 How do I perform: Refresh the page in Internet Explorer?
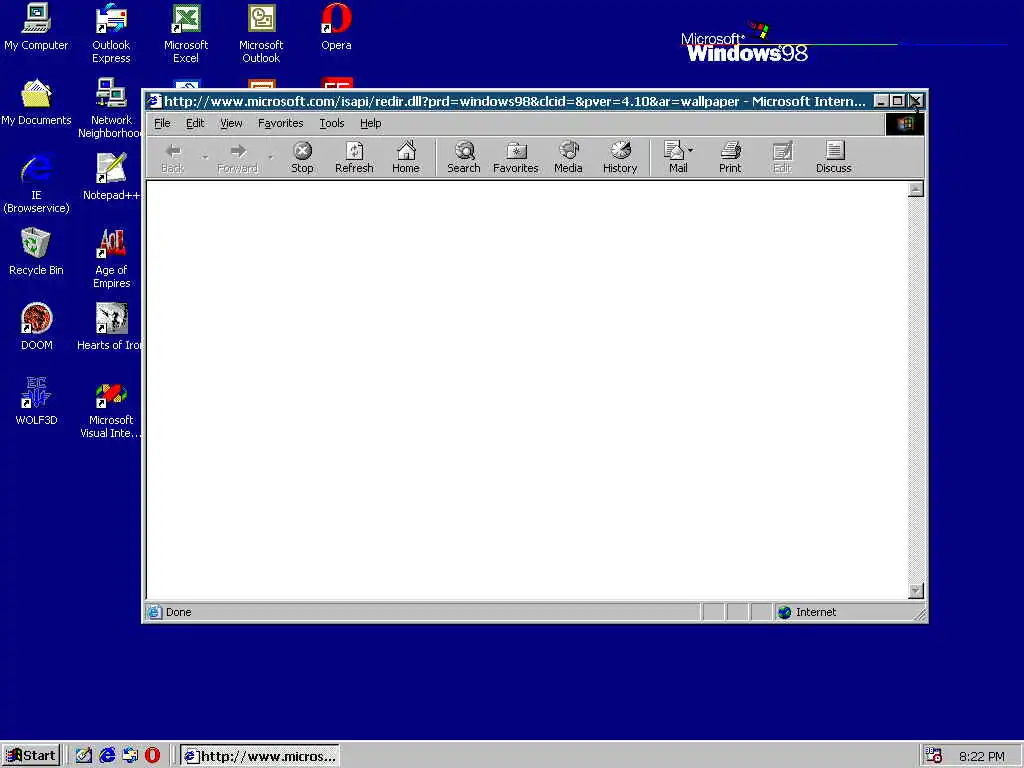[x=354, y=157]
